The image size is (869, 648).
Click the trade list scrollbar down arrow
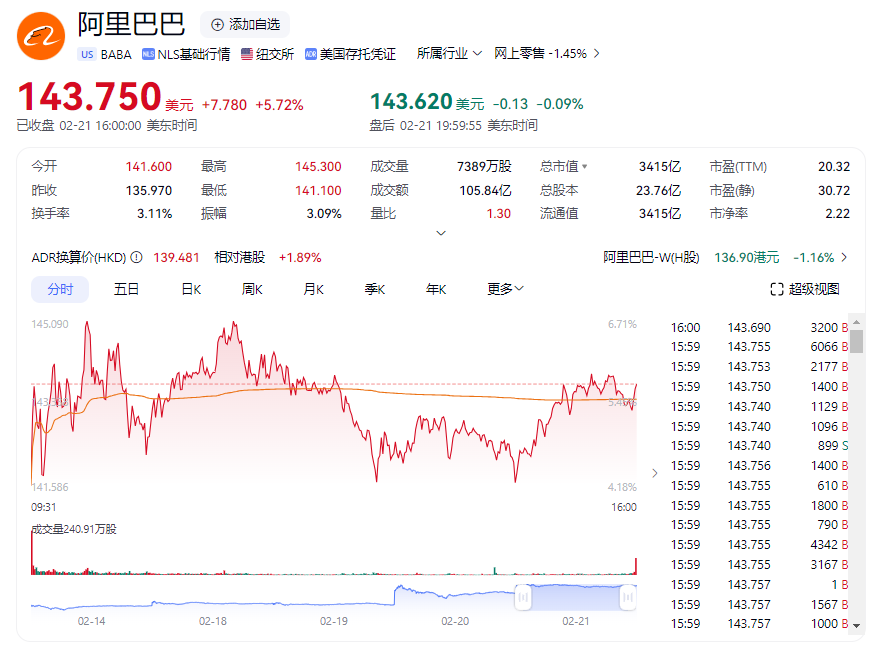(x=857, y=625)
